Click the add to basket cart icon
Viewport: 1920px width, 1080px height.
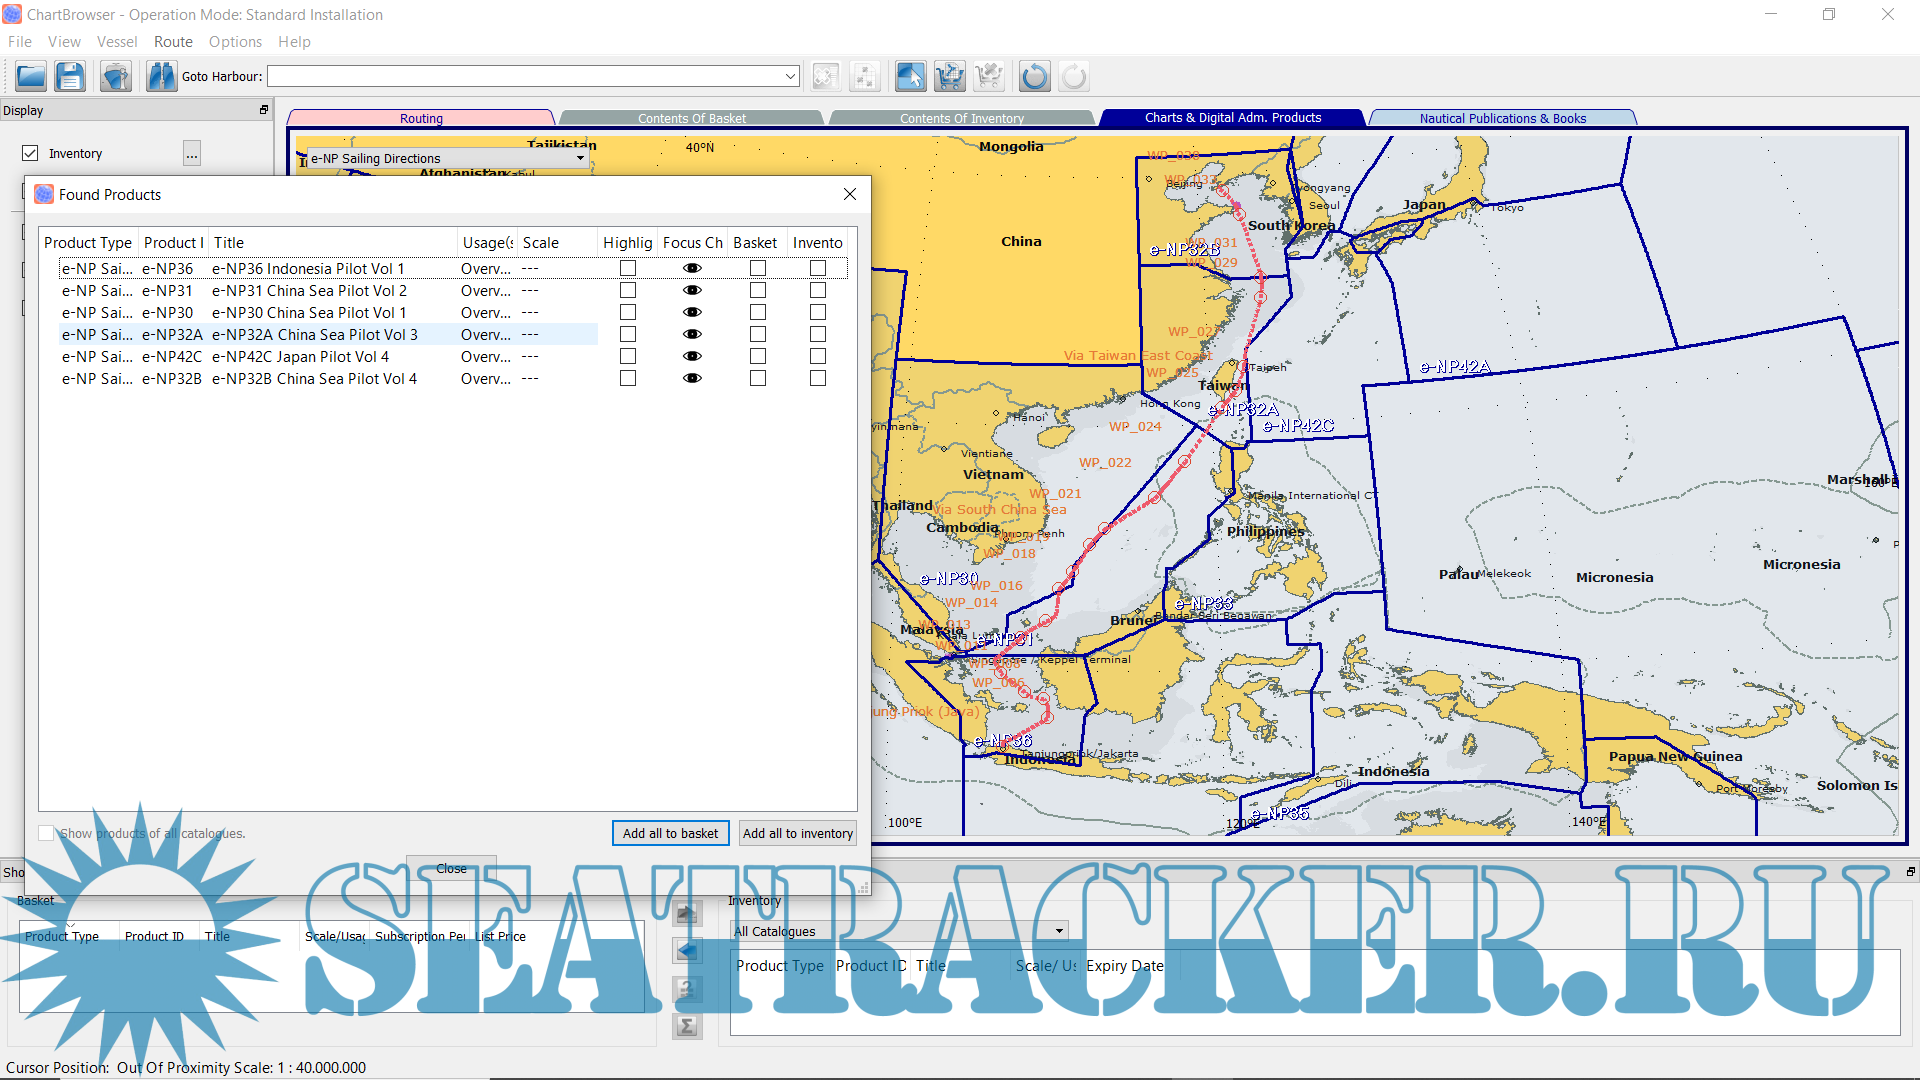click(950, 76)
